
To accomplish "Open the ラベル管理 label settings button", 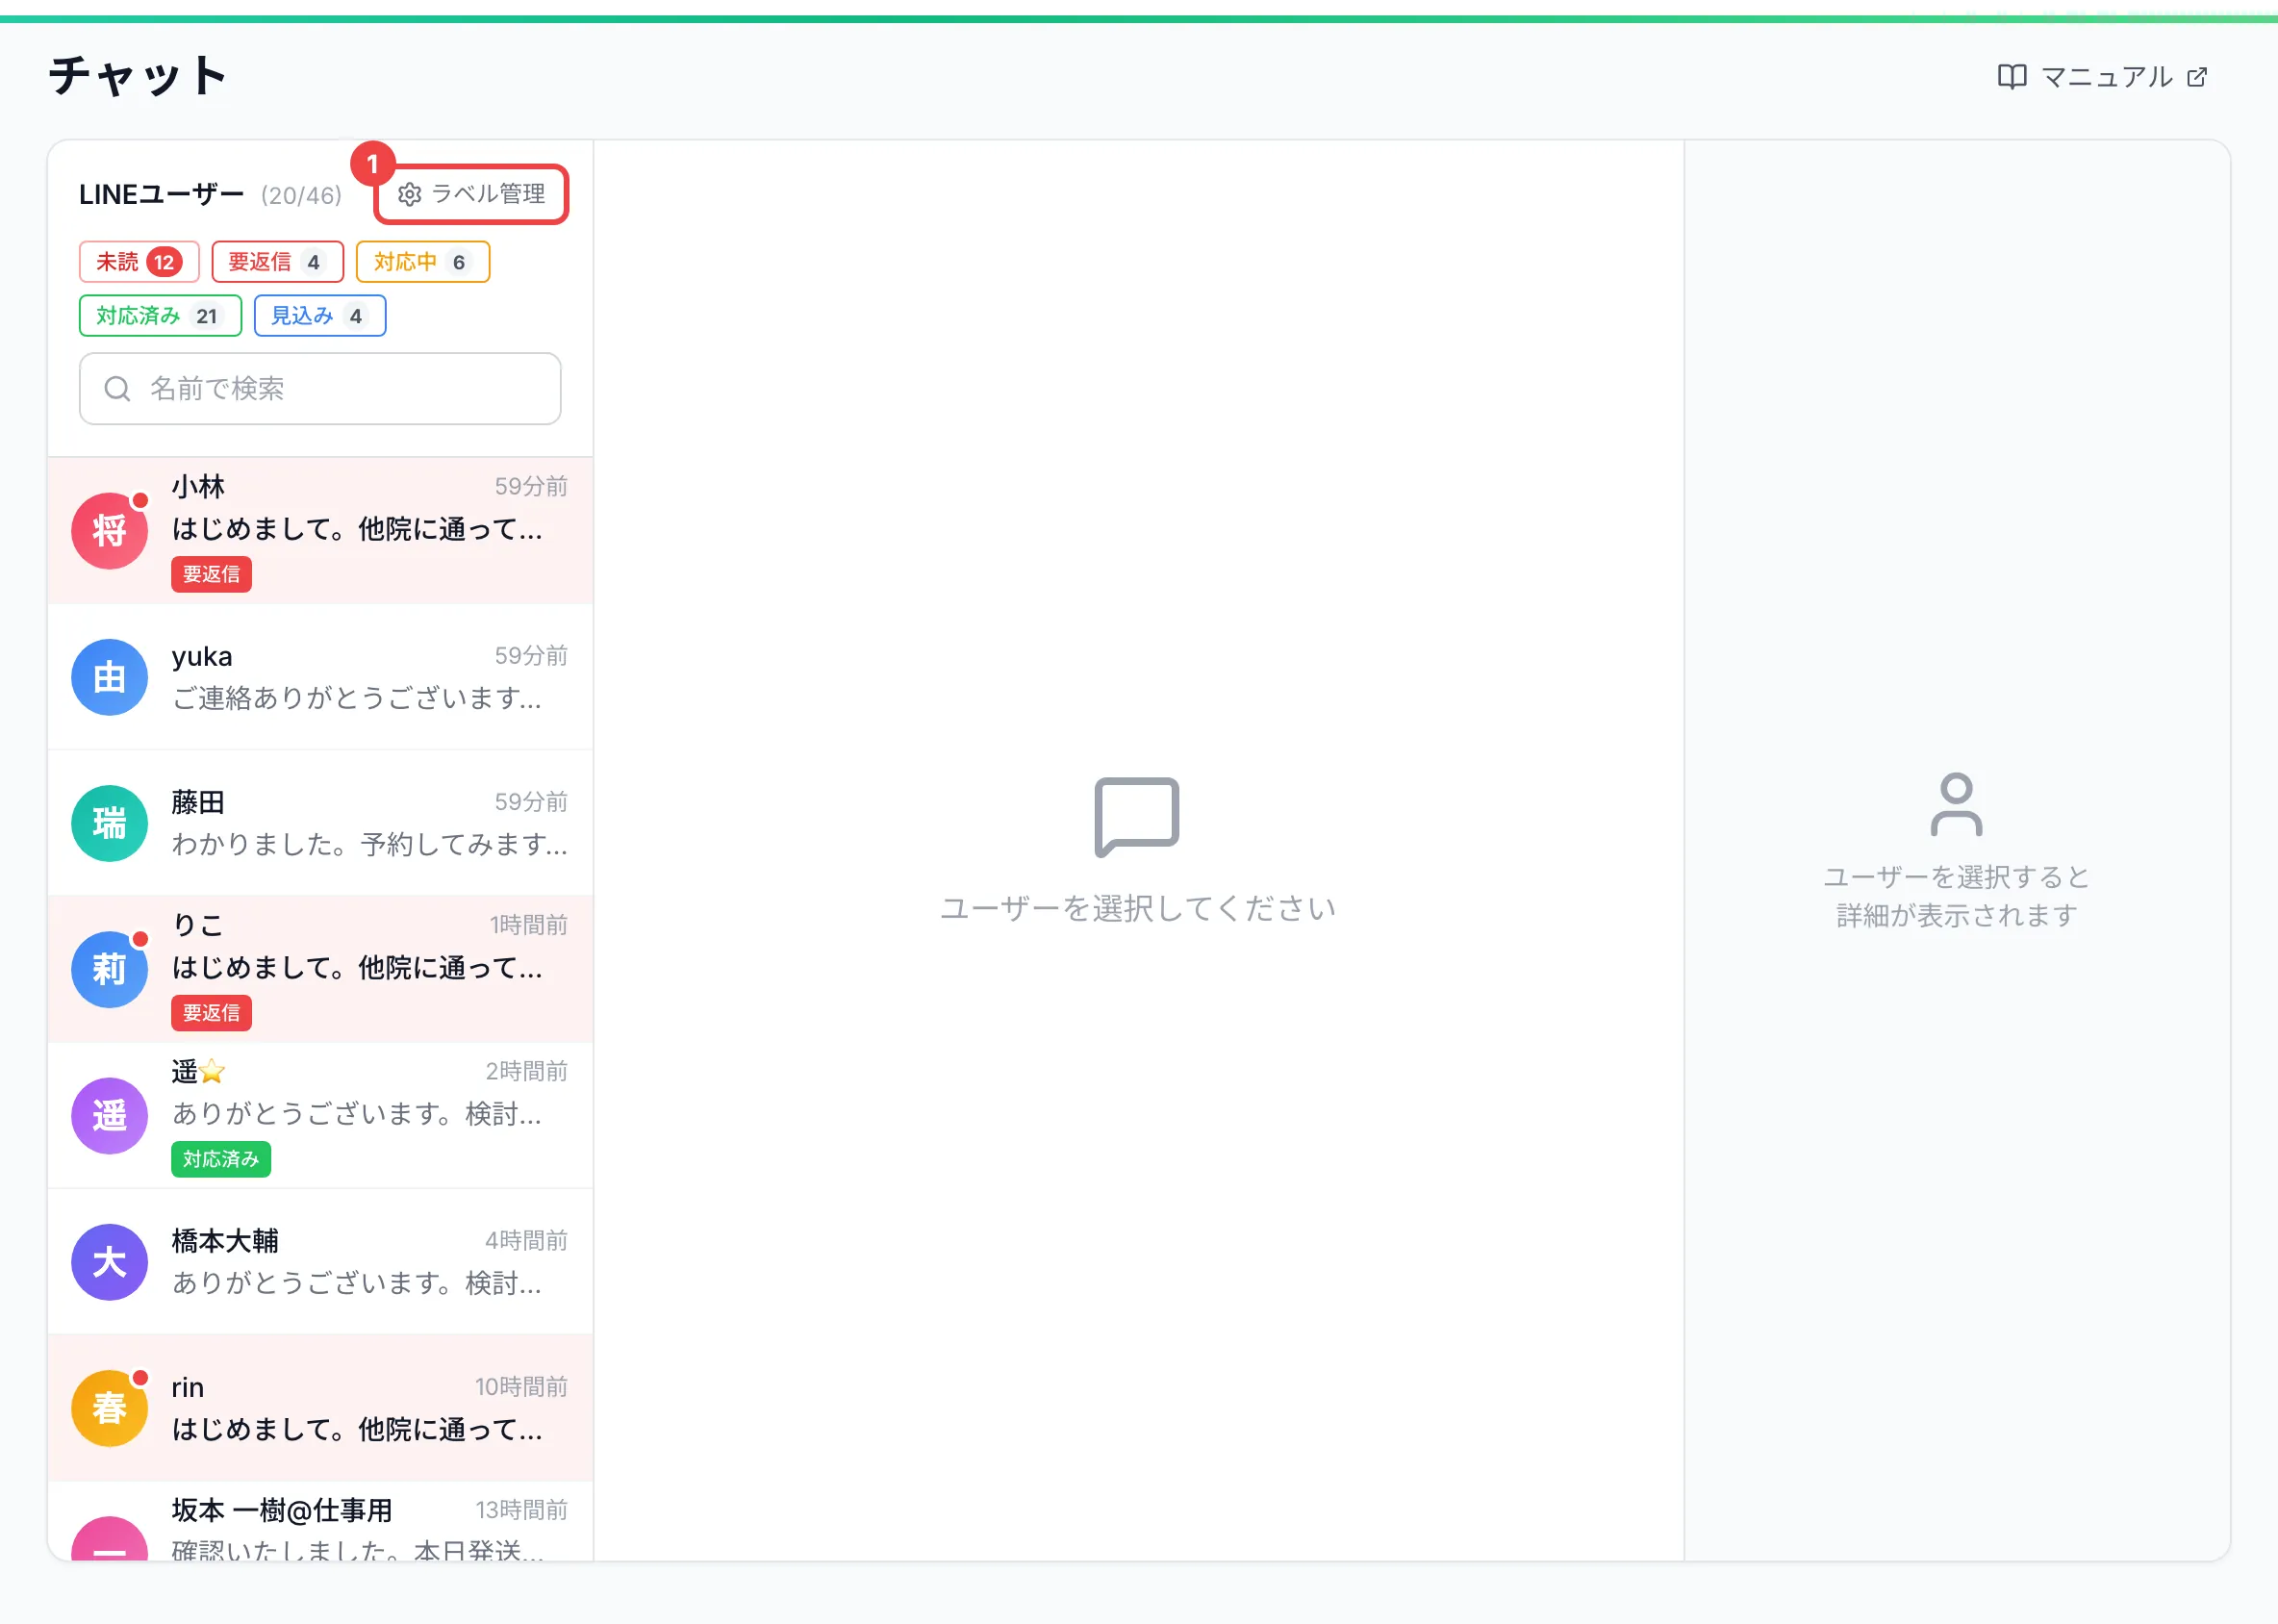I will coord(471,194).
